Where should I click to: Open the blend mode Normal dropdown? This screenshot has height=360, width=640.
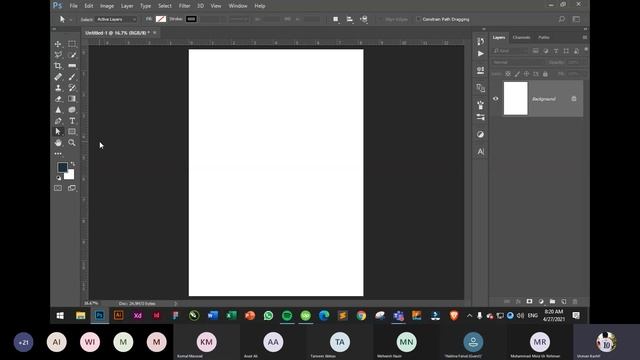518,62
